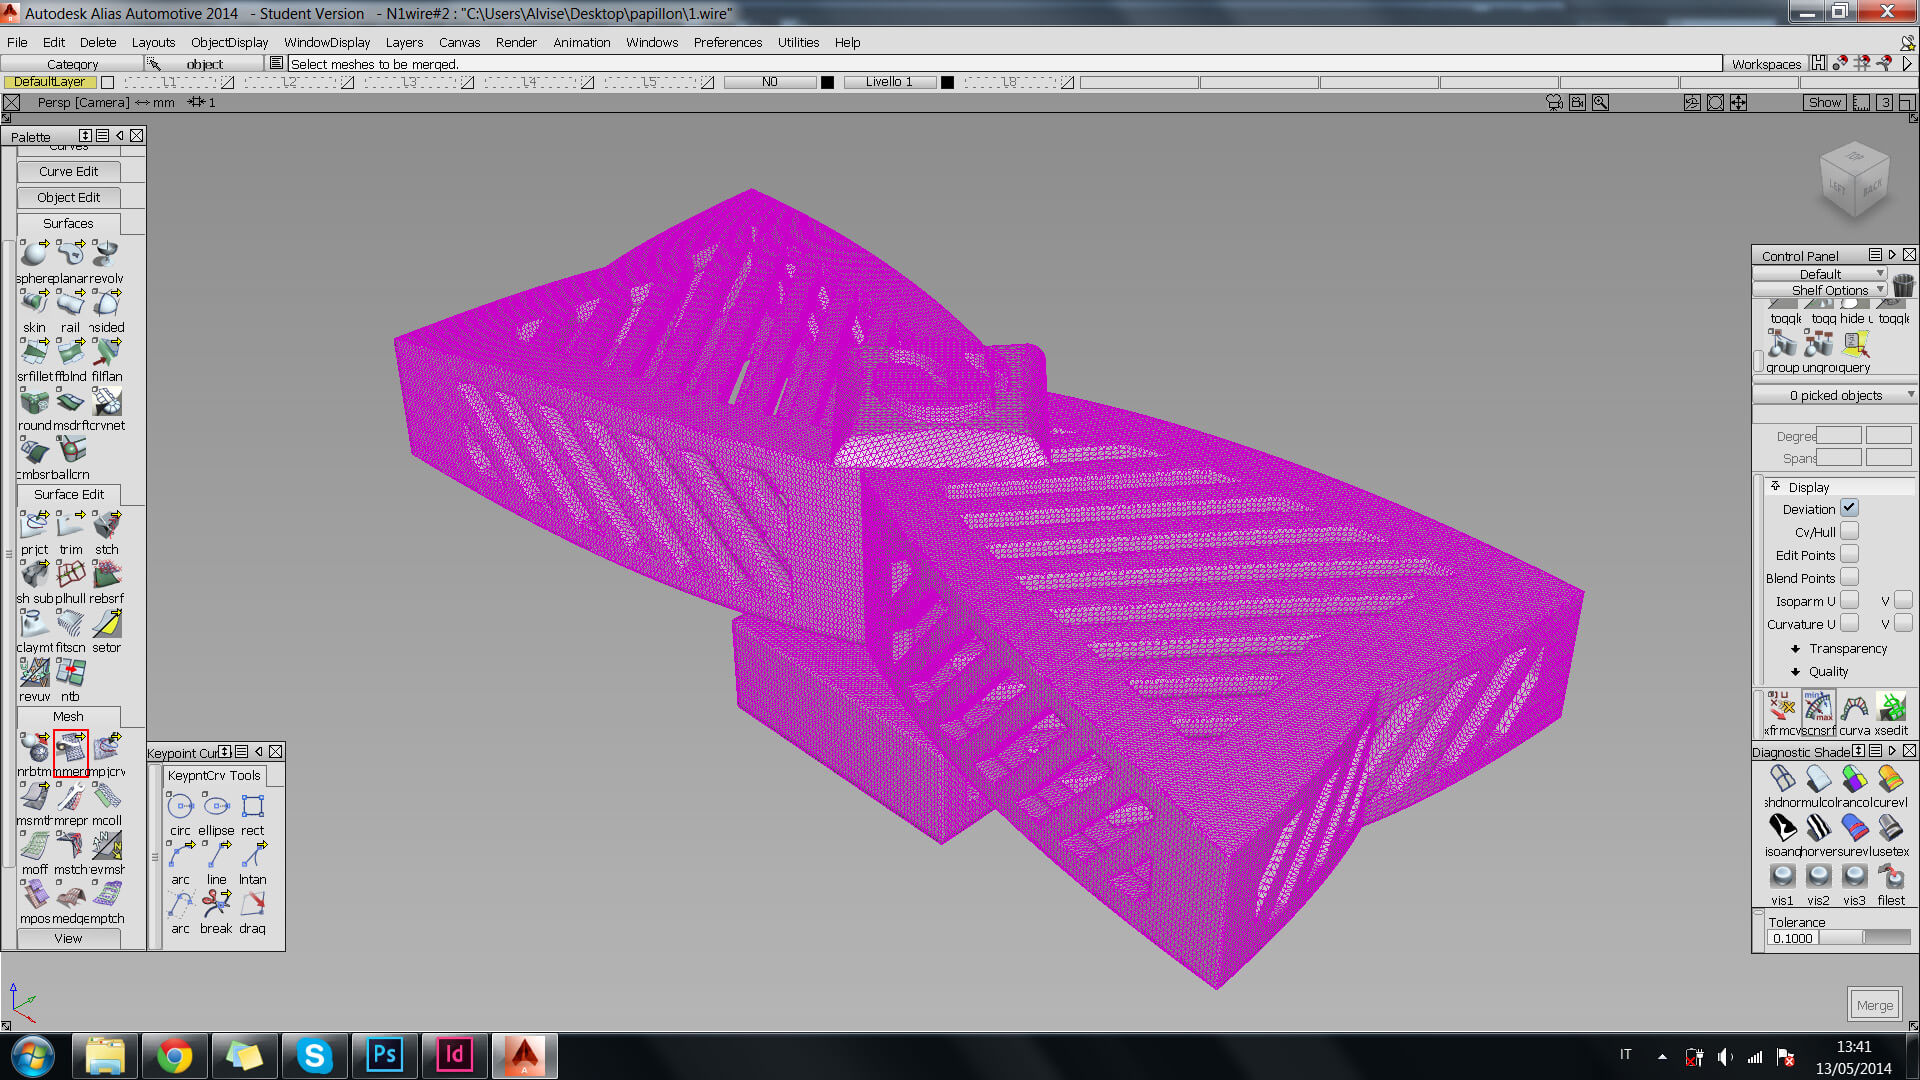Switch to the Mesh palette tab
The image size is (1920, 1080).
(68, 716)
